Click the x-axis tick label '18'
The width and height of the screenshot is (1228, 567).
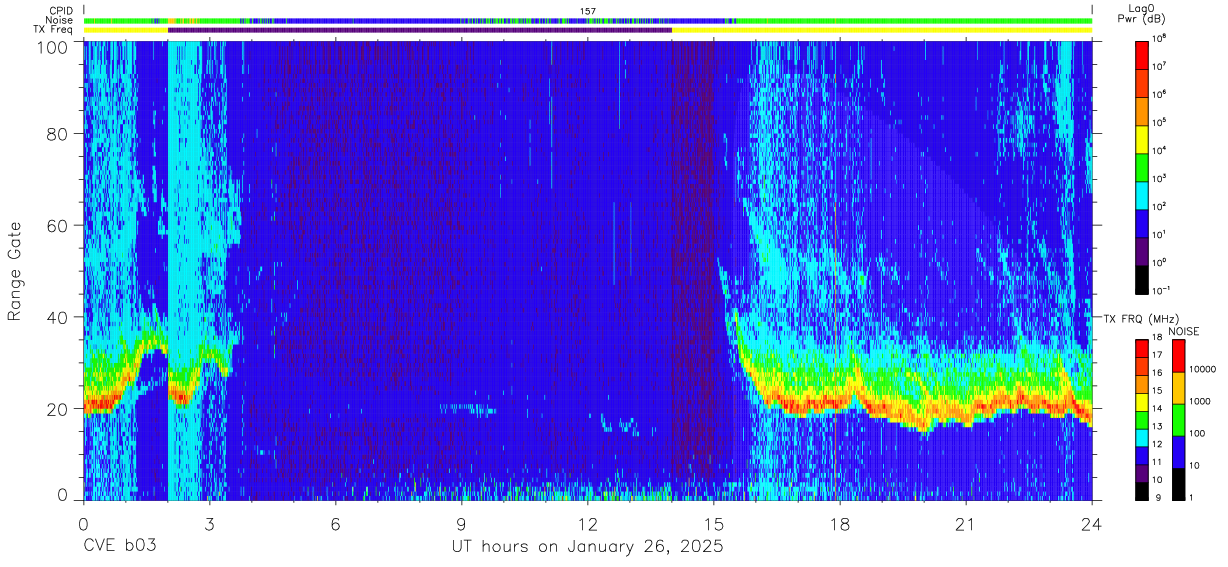(840, 524)
